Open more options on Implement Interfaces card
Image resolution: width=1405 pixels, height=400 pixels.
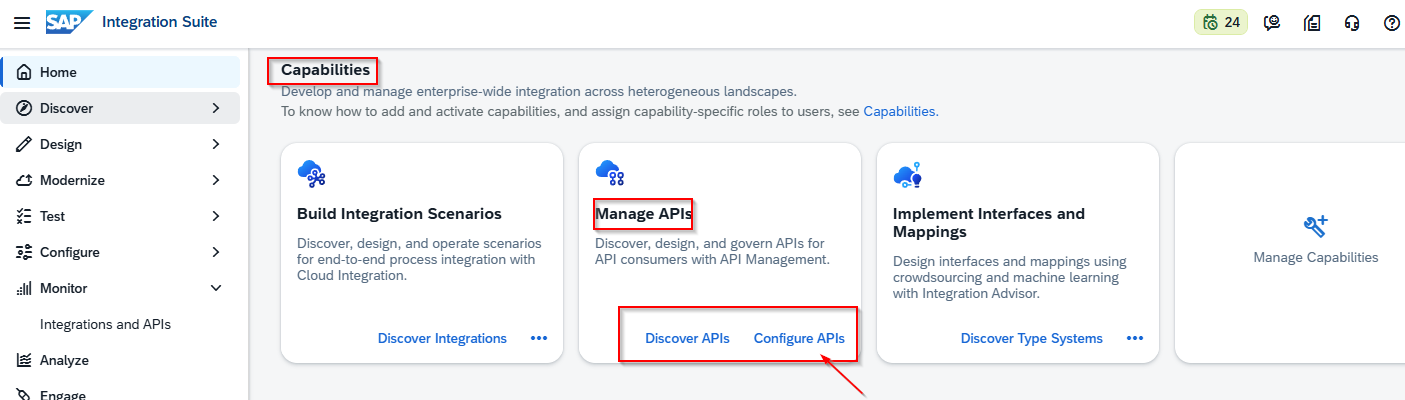[x=1135, y=338]
